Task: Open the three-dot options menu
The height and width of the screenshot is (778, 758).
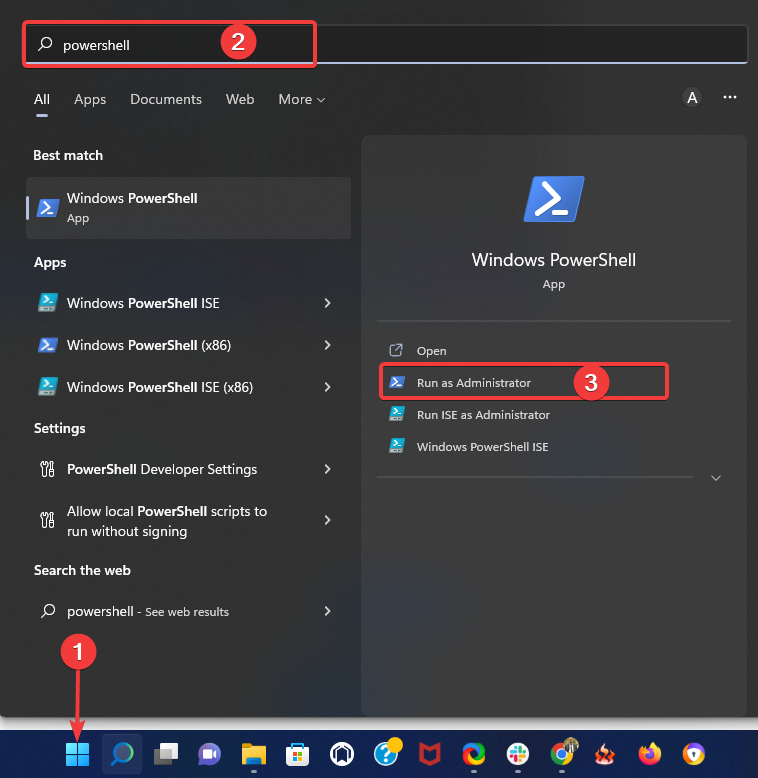Action: [x=730, y=97]
